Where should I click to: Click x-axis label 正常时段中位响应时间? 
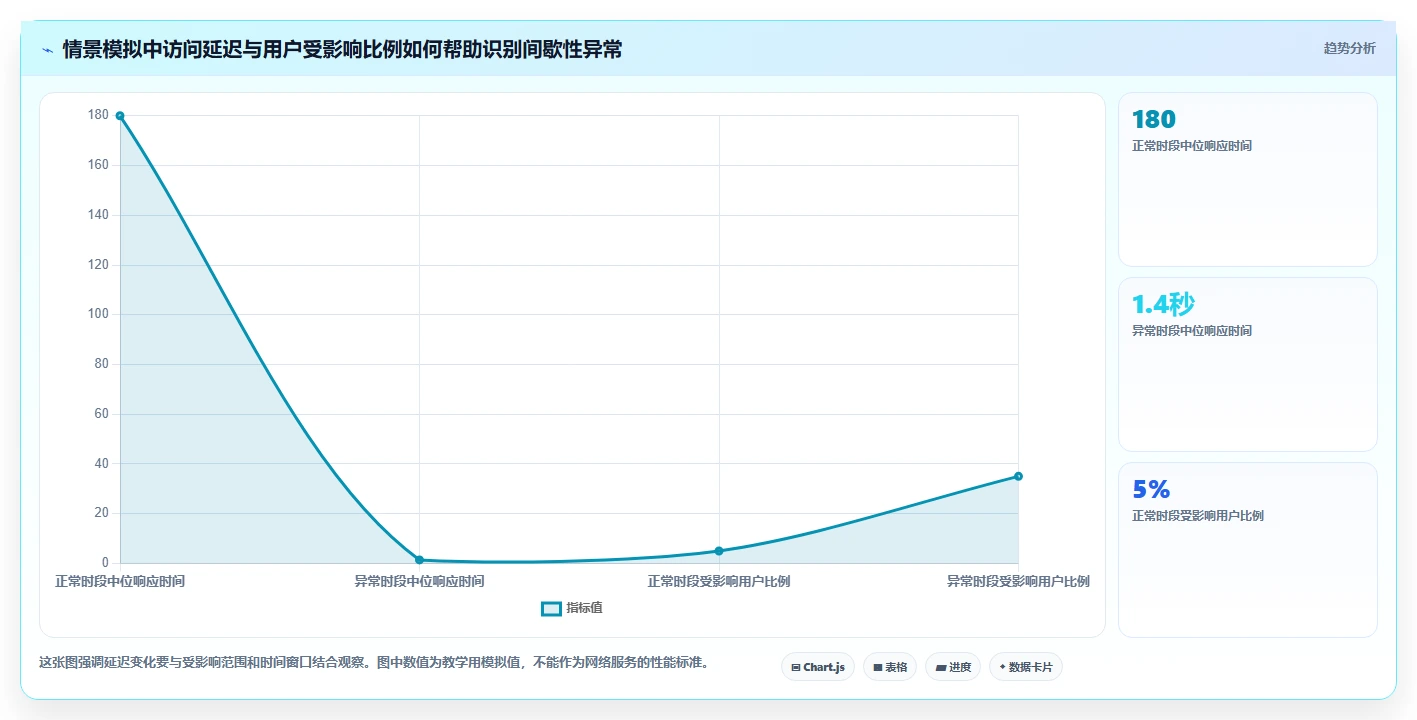click(120, 581)
